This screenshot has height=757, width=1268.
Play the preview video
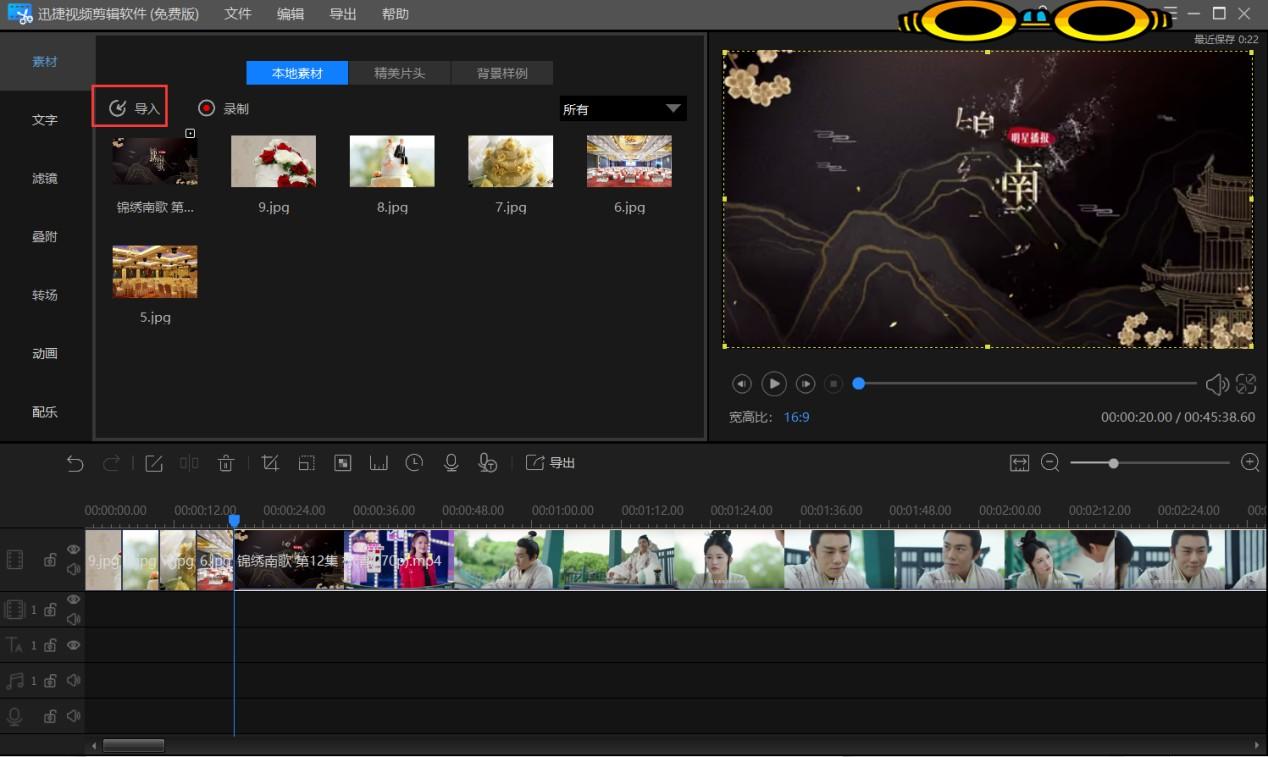point(774,383)
